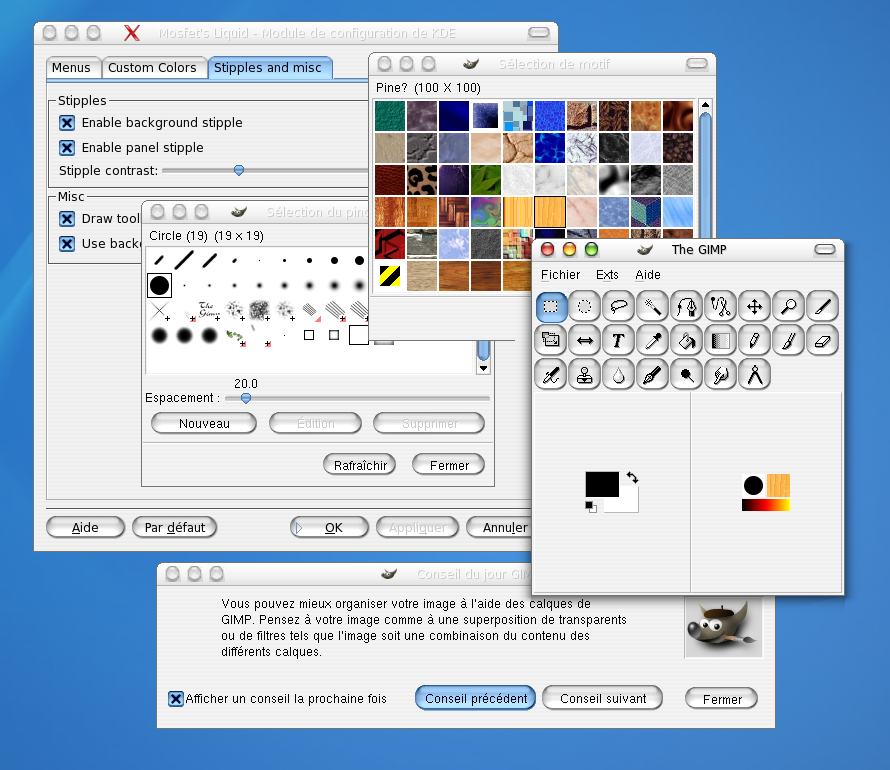The image size is (890, 770).
Task: Reset to default black and white colors
Action: (591, 507)
